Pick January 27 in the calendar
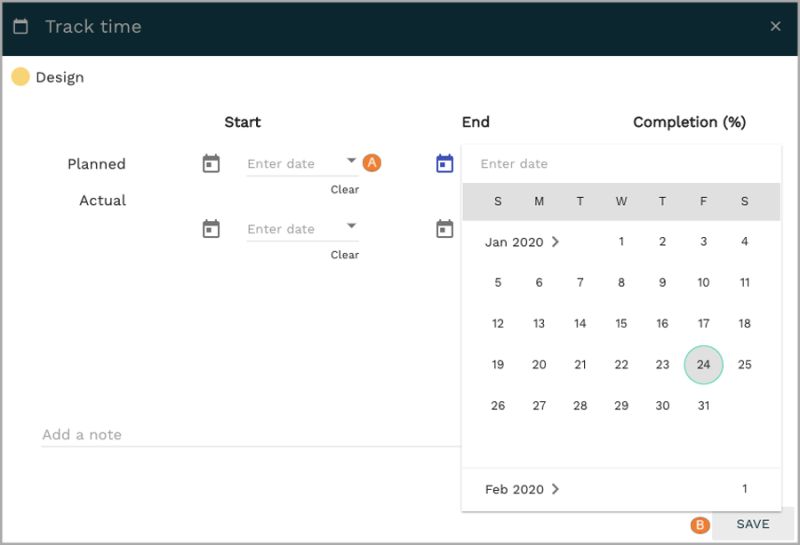 point(539,406)
